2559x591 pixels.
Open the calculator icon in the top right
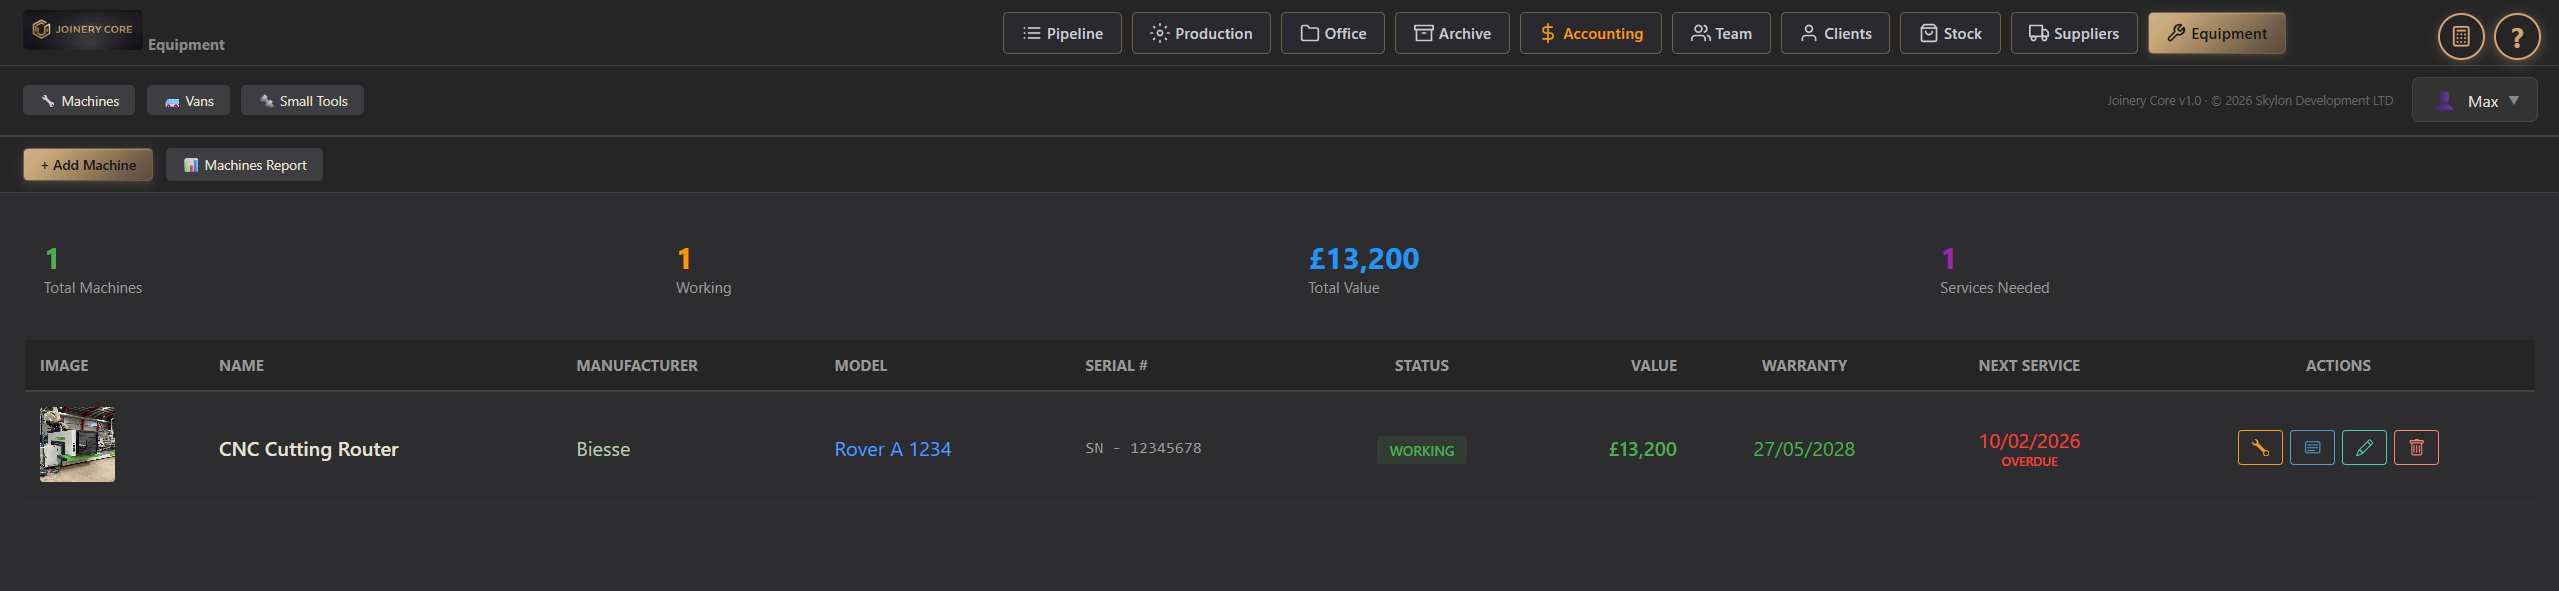pos(2460,37)
